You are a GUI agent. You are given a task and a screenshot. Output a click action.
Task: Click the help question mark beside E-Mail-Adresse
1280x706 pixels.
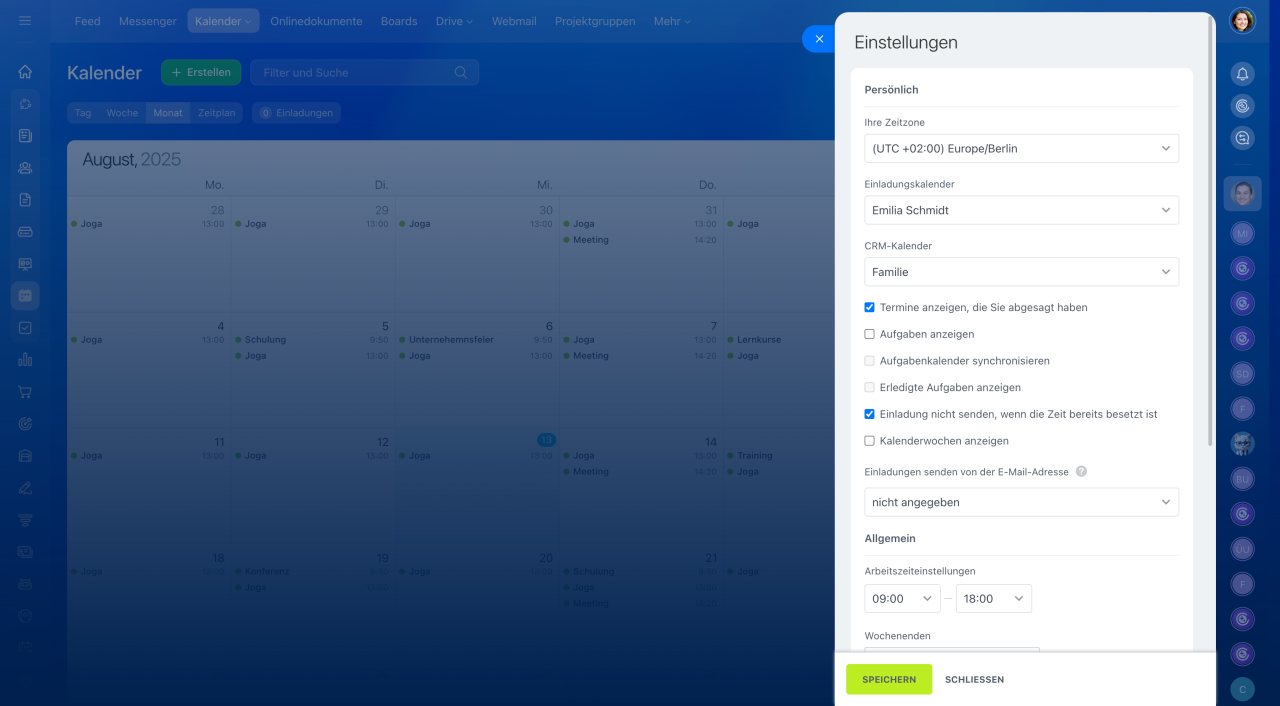click(x=1081, y=471)
